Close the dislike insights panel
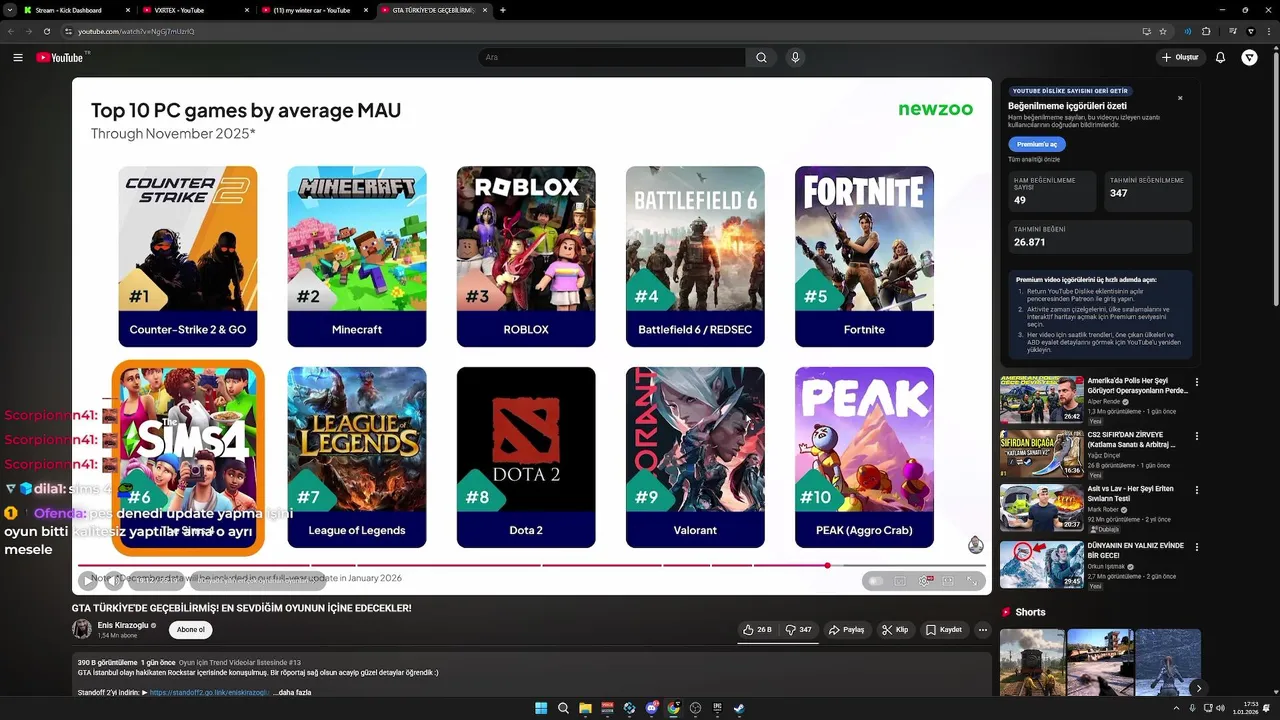Viewport: 1280px width, 720px height. 1180,98
